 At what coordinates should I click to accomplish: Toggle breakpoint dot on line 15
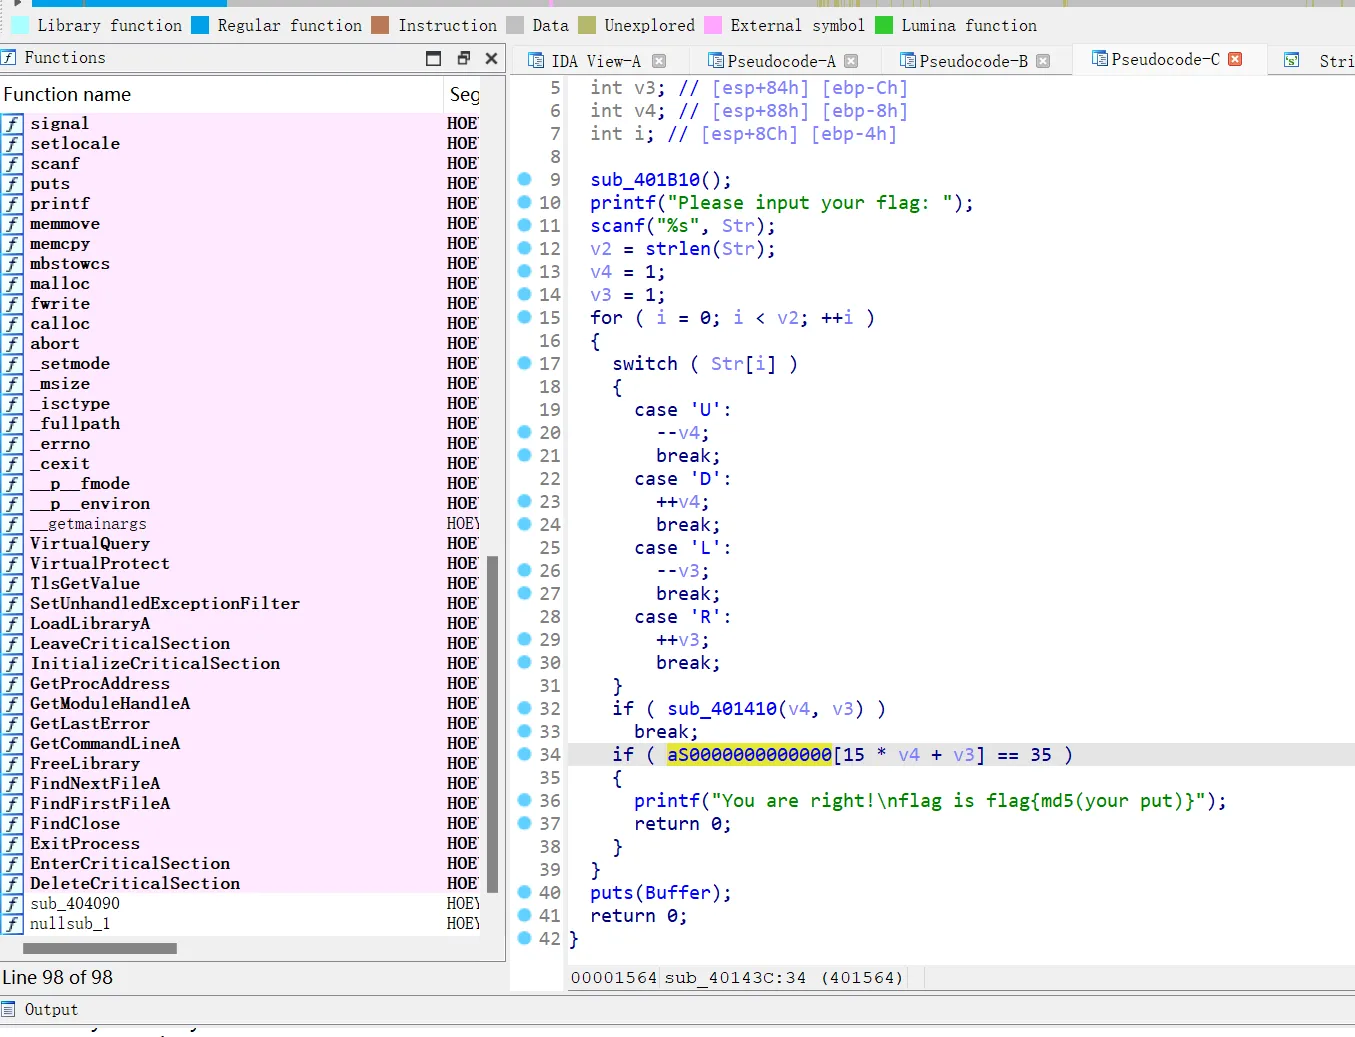coord(524,317)
